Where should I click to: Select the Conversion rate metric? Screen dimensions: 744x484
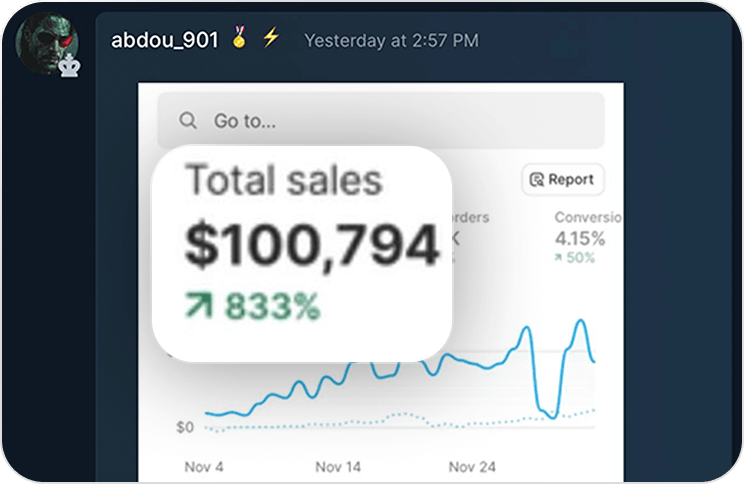[588, 217]
